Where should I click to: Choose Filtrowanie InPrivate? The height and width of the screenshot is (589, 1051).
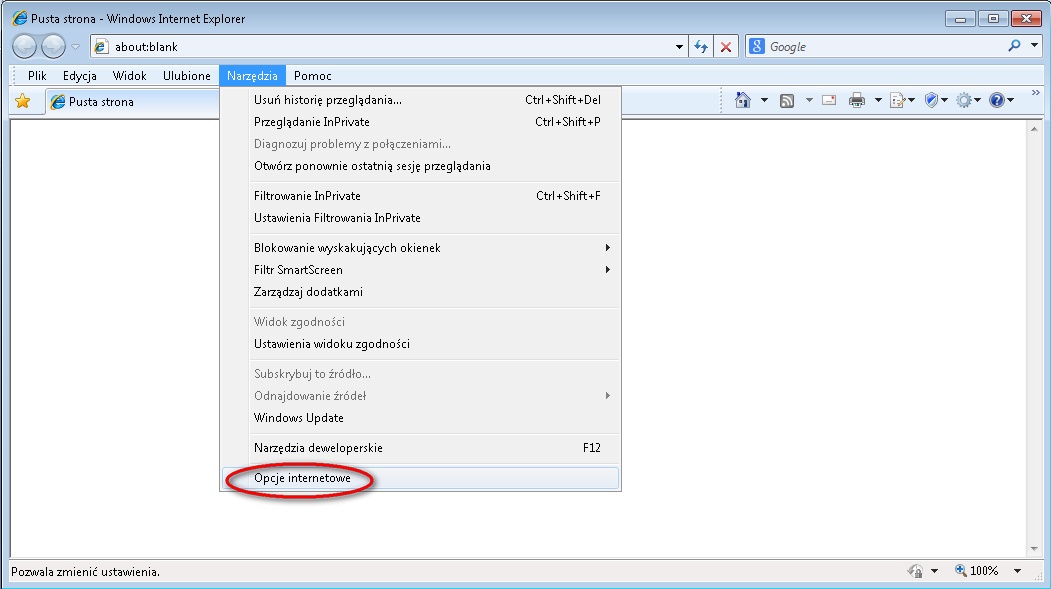pyautogui.click(x=420, y=196)
